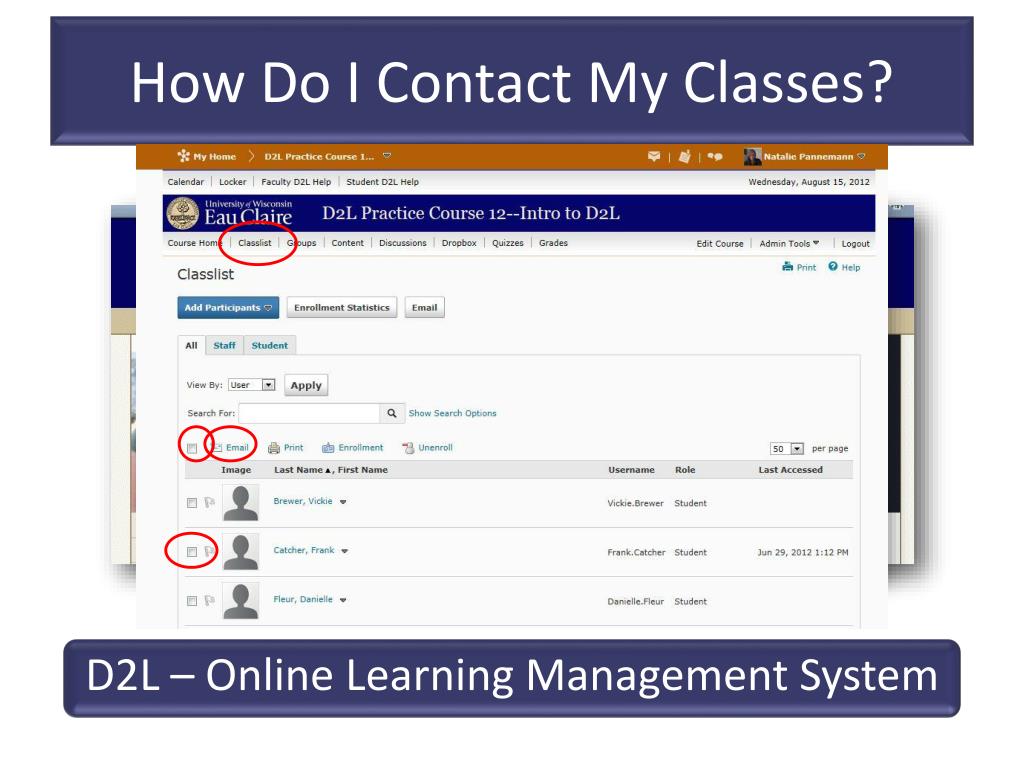The height and width of the screenshot is (768, 1024).
Task: Click Natalie Pannemann profile picture
Action: (x=752, y=157)
